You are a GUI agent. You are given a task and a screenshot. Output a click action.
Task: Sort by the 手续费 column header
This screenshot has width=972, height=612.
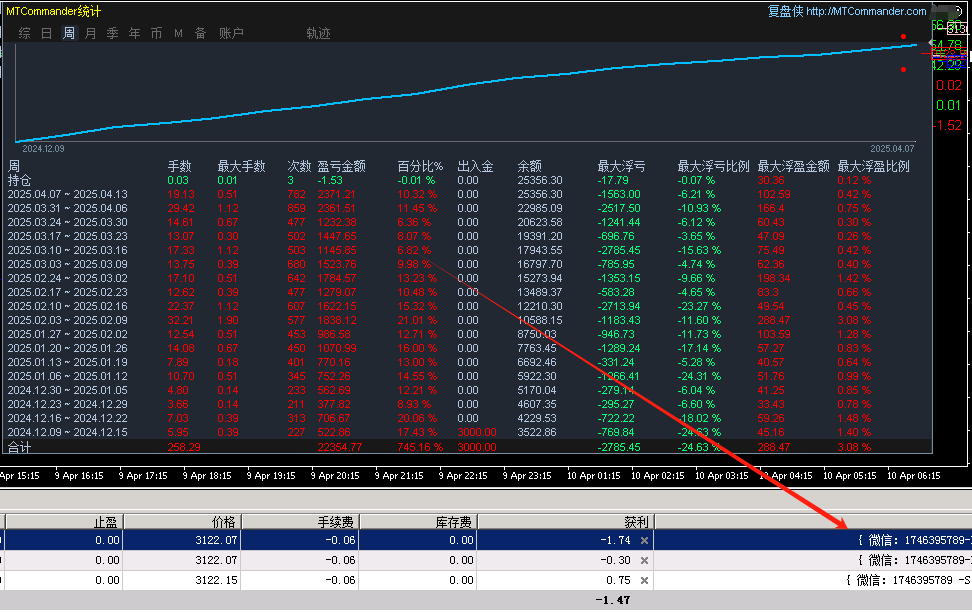pyautogui.click(x=300, y=522)
